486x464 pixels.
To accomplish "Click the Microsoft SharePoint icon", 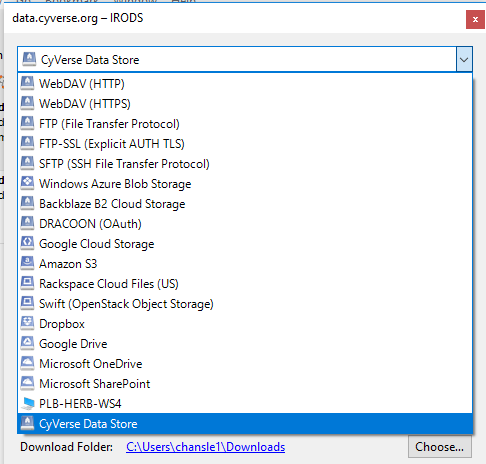I will [x=27, y=383].
